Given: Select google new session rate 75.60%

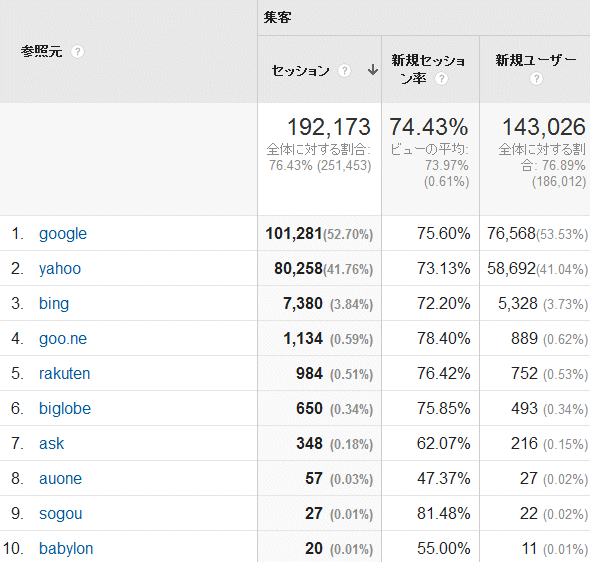Looking at the screenshot, I should [444, 234].
